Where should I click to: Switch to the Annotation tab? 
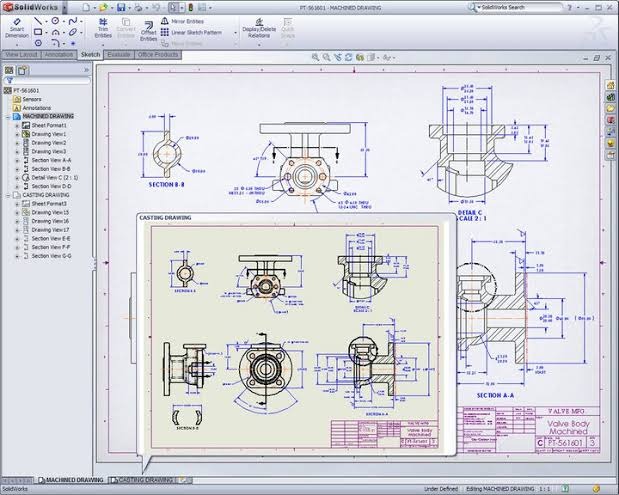[x=59, y=54]
